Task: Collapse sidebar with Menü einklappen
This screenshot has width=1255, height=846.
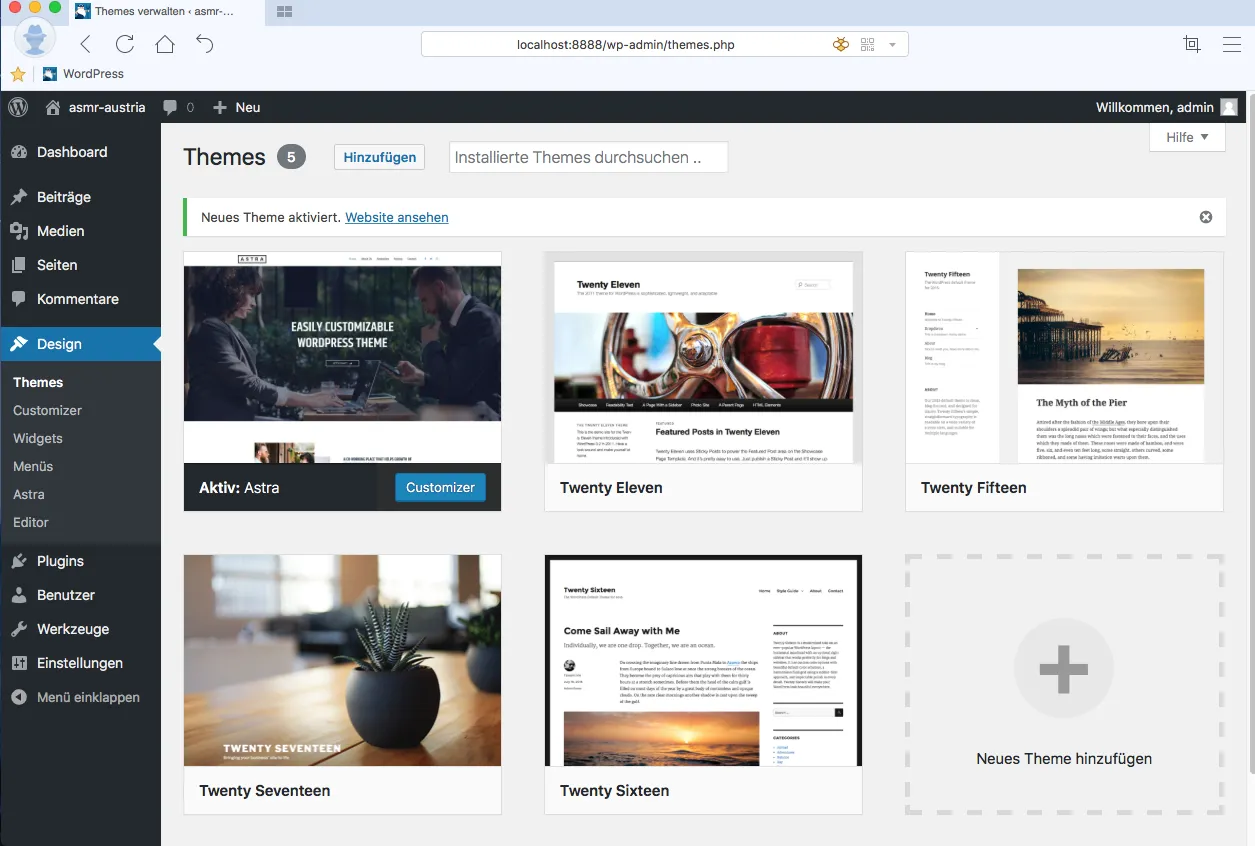Action: coord(80,697)
